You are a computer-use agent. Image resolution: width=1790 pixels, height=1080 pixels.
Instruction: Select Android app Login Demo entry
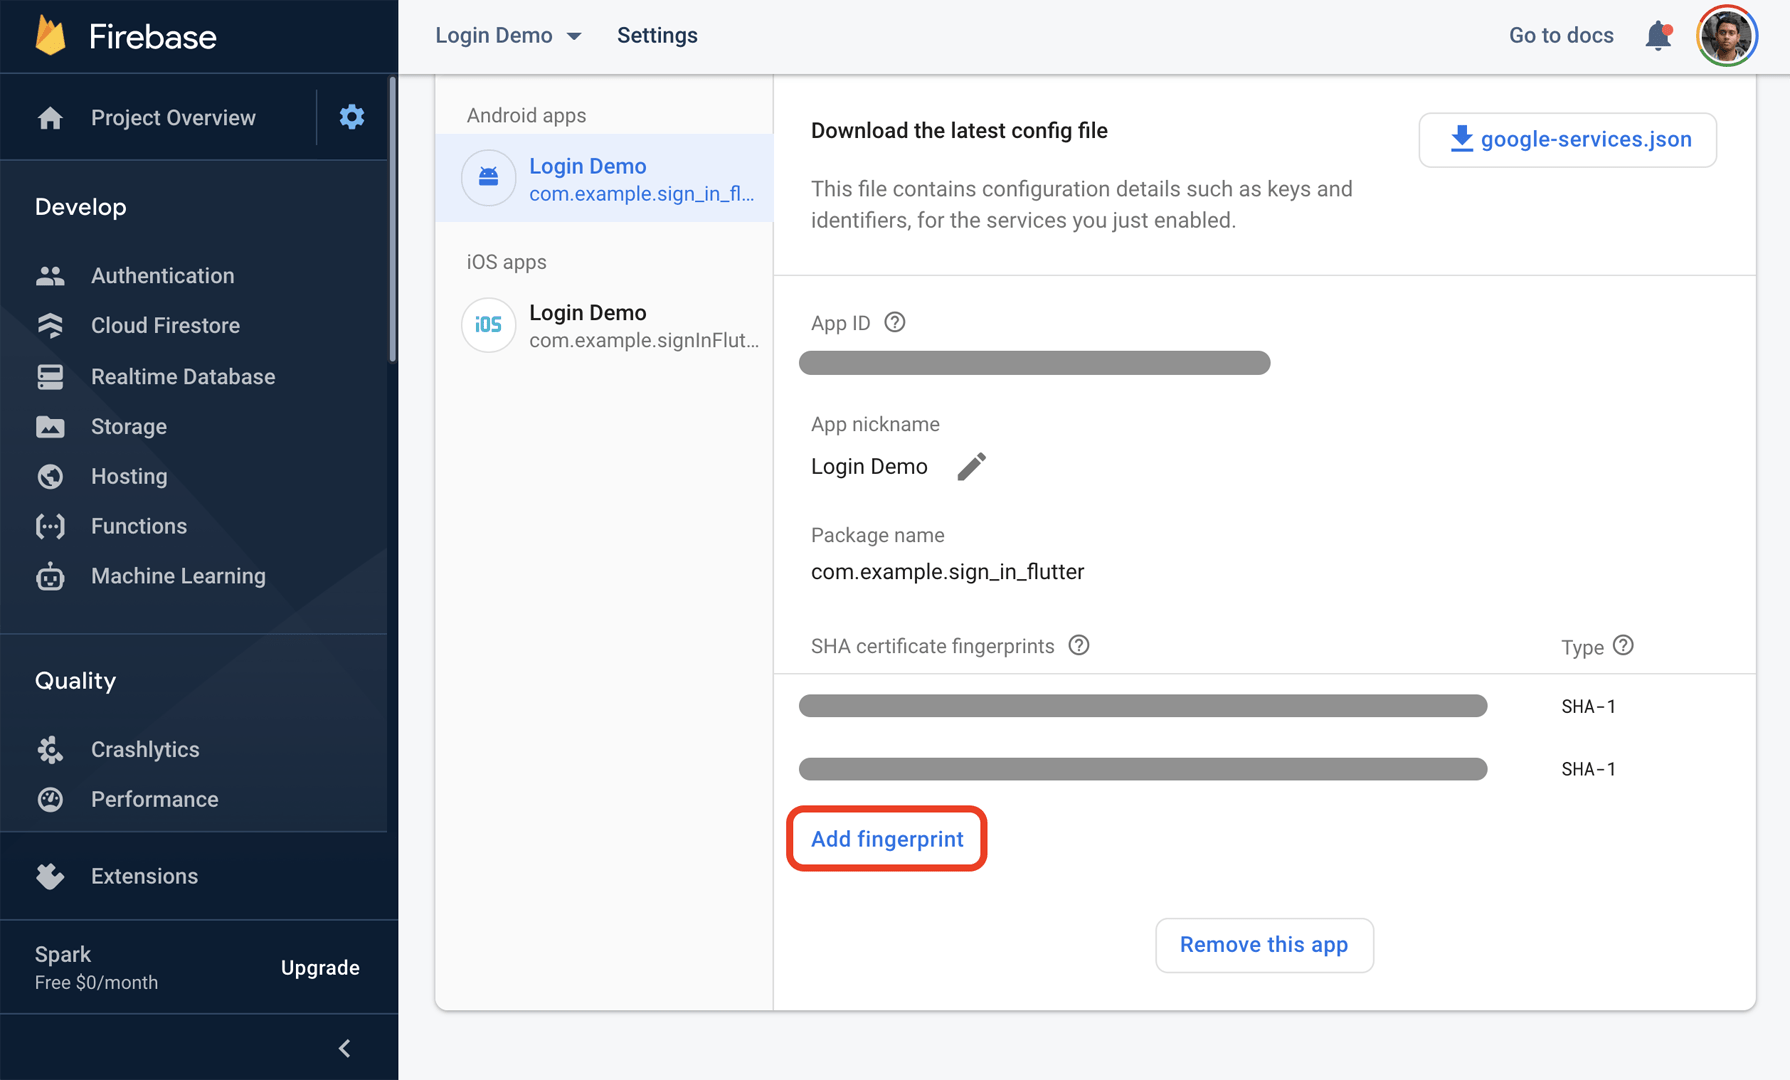604,178
